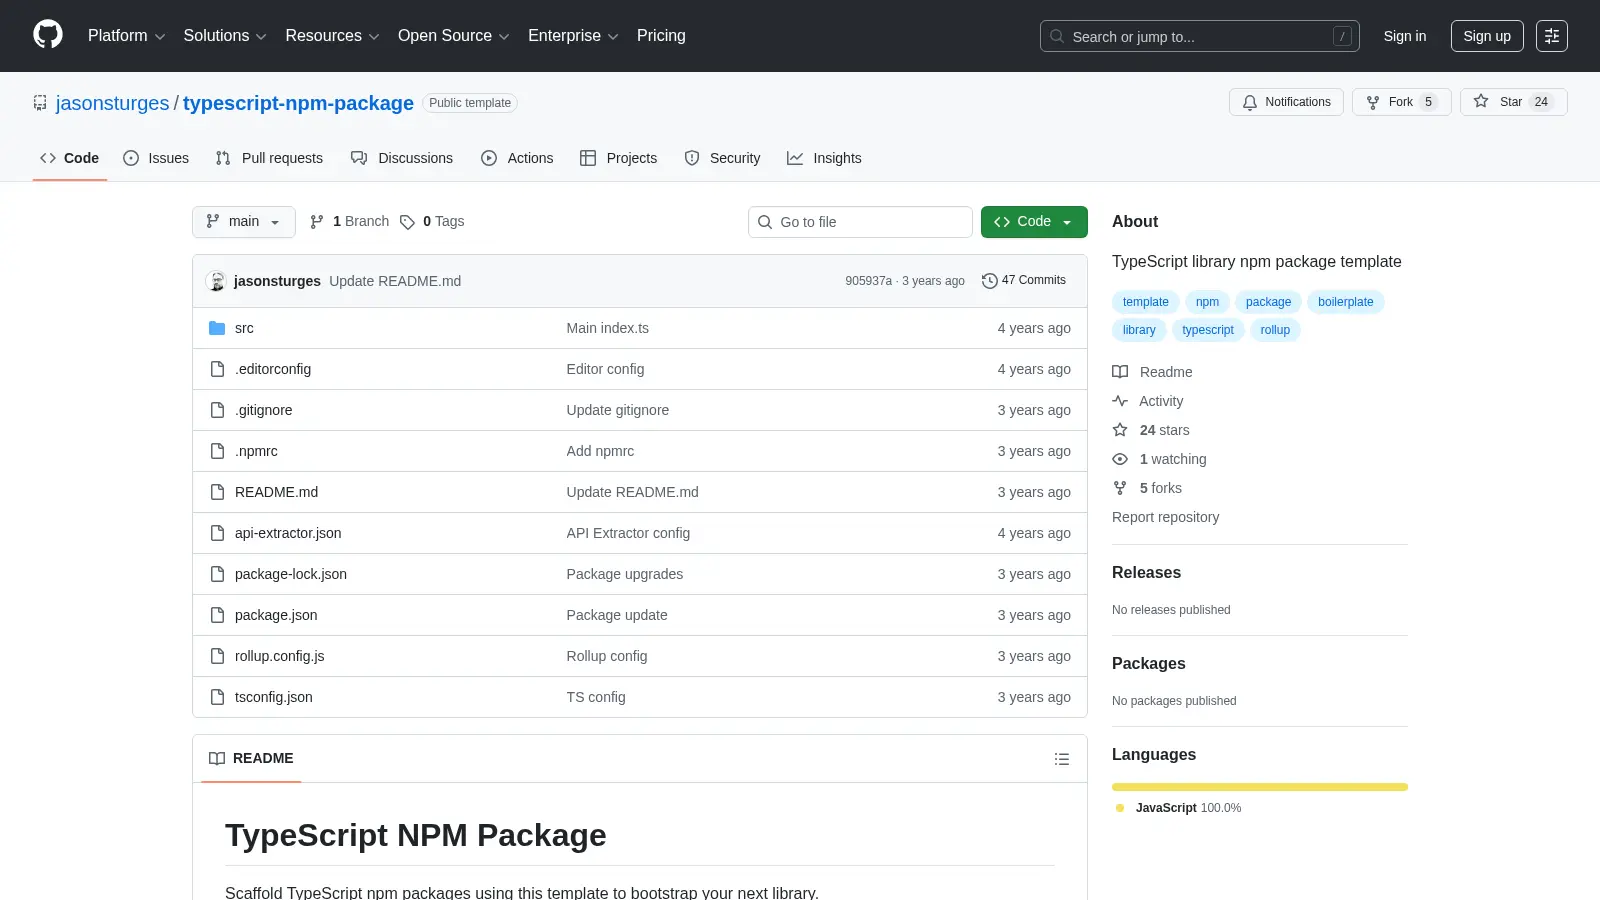Select the .npmrc file icon

point(217,451)
